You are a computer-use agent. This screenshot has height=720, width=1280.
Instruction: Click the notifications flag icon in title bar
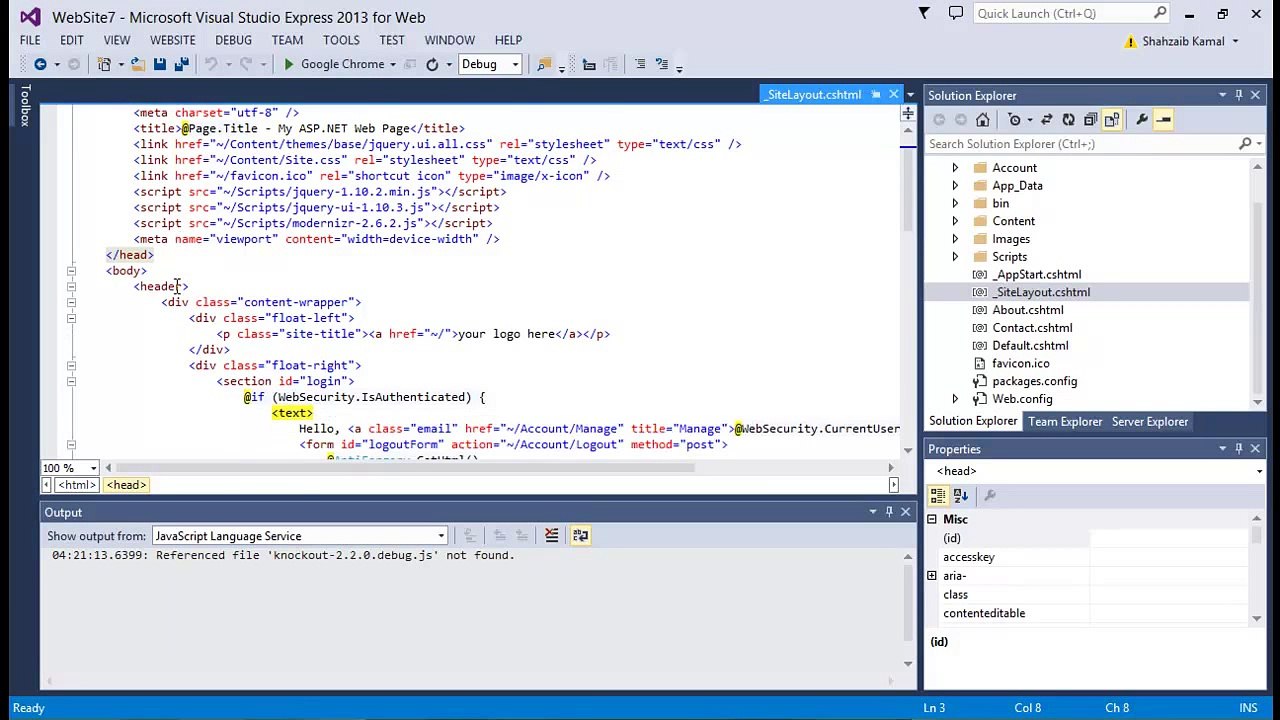[x=924, y=13]
